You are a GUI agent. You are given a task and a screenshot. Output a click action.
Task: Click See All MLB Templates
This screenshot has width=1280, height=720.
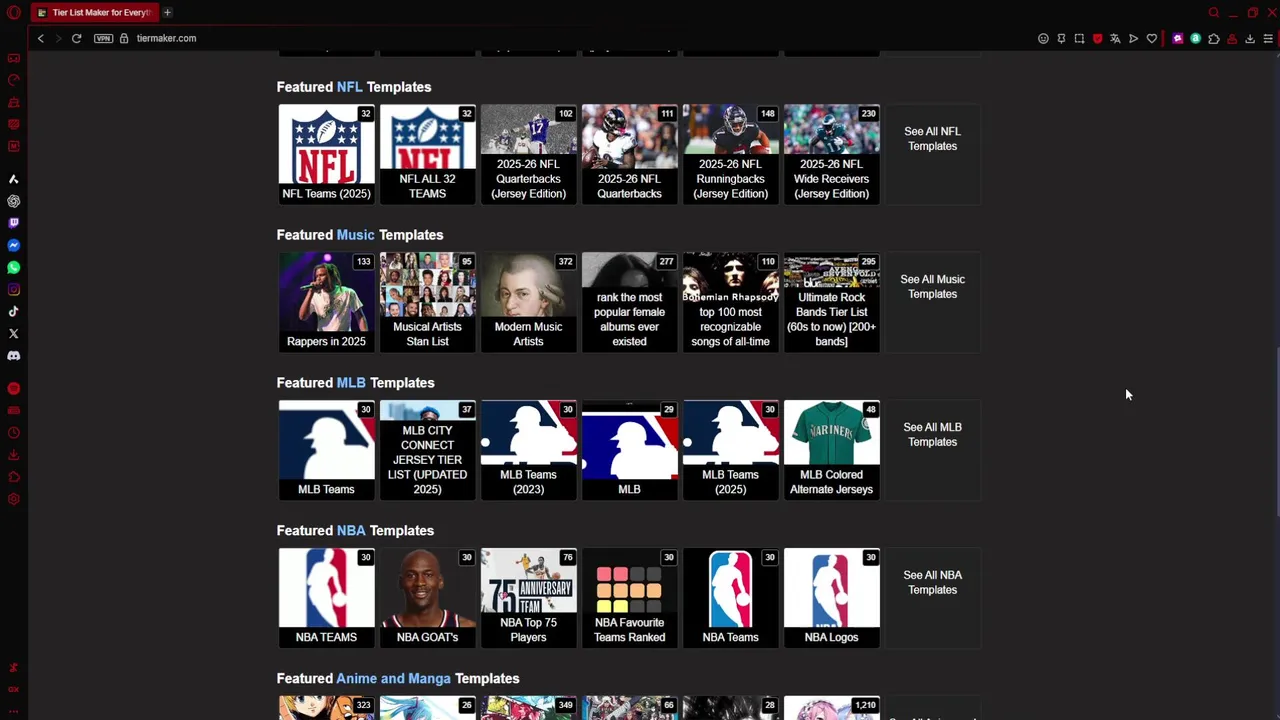932,435
